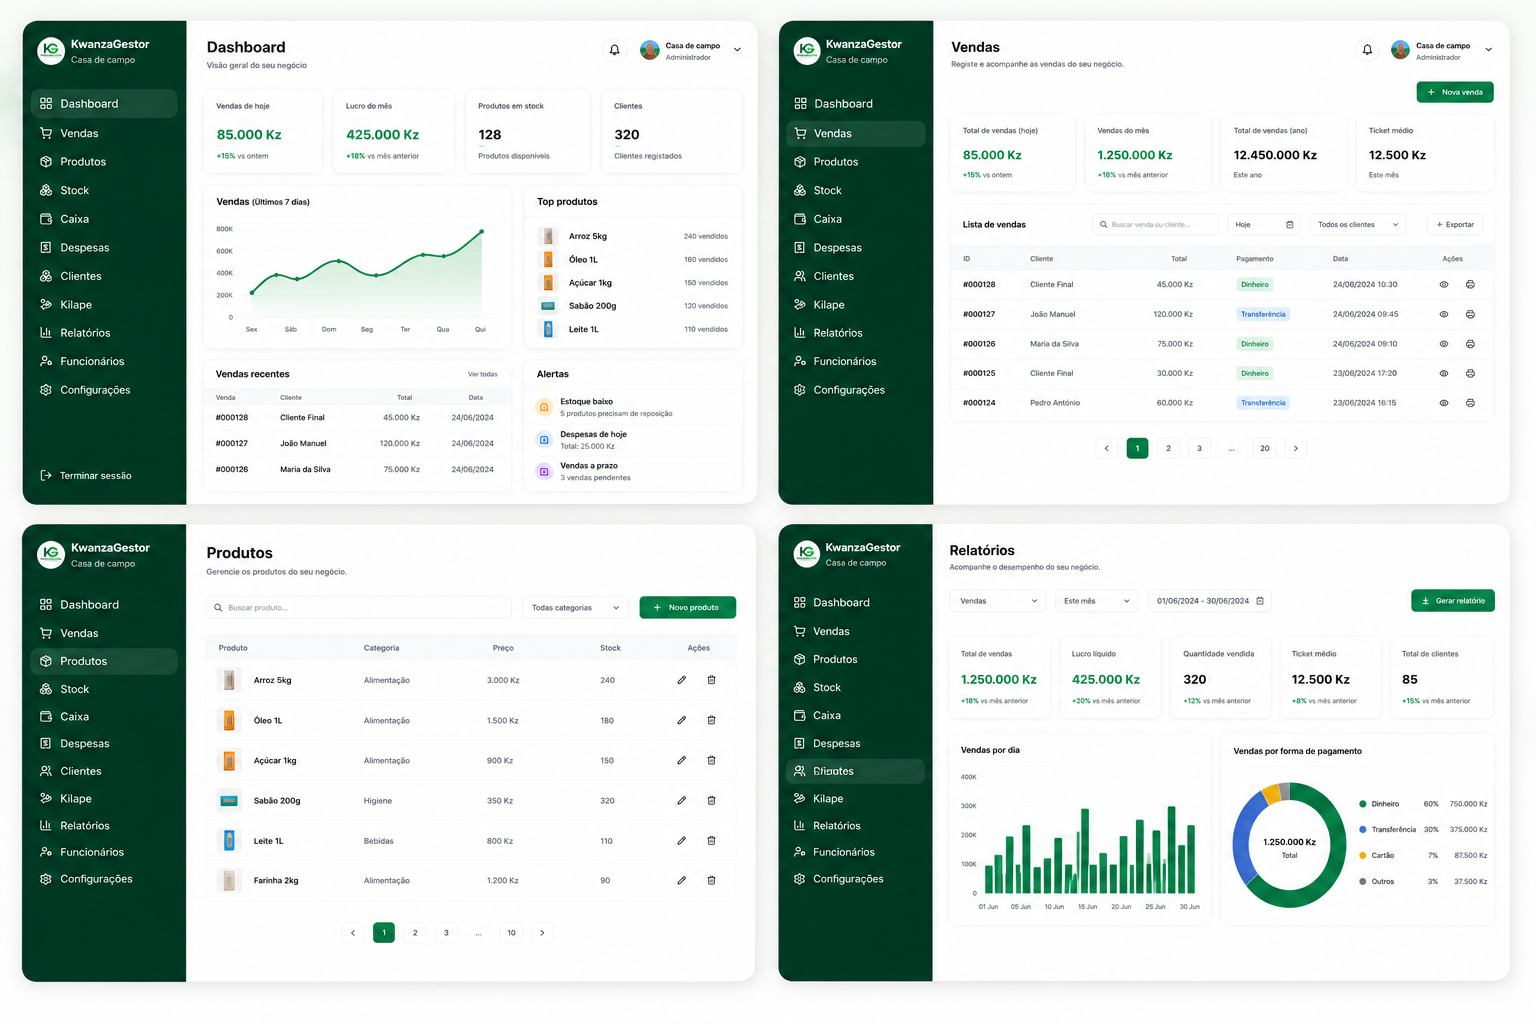Go to previous page in Produtos pagination

[353, 933]
